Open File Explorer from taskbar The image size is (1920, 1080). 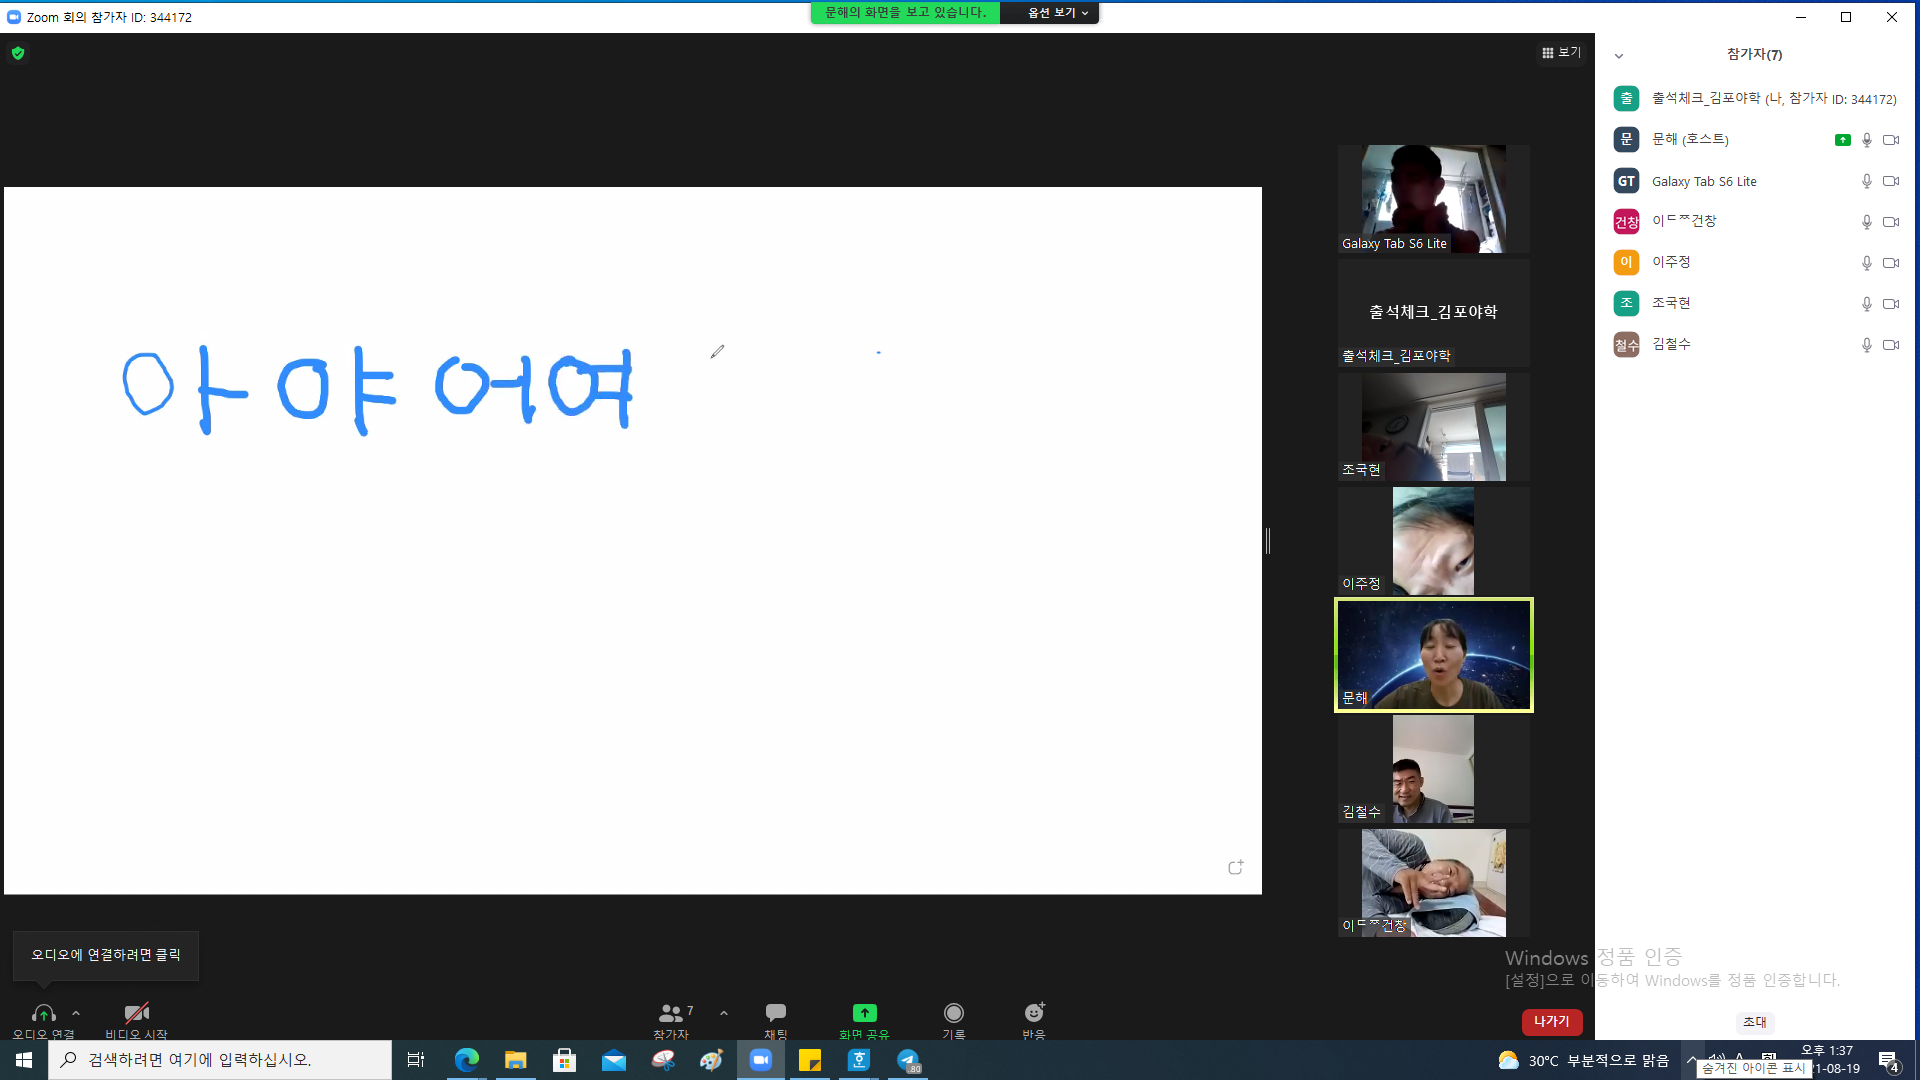pyautogui.click(x=515, y=1060)
